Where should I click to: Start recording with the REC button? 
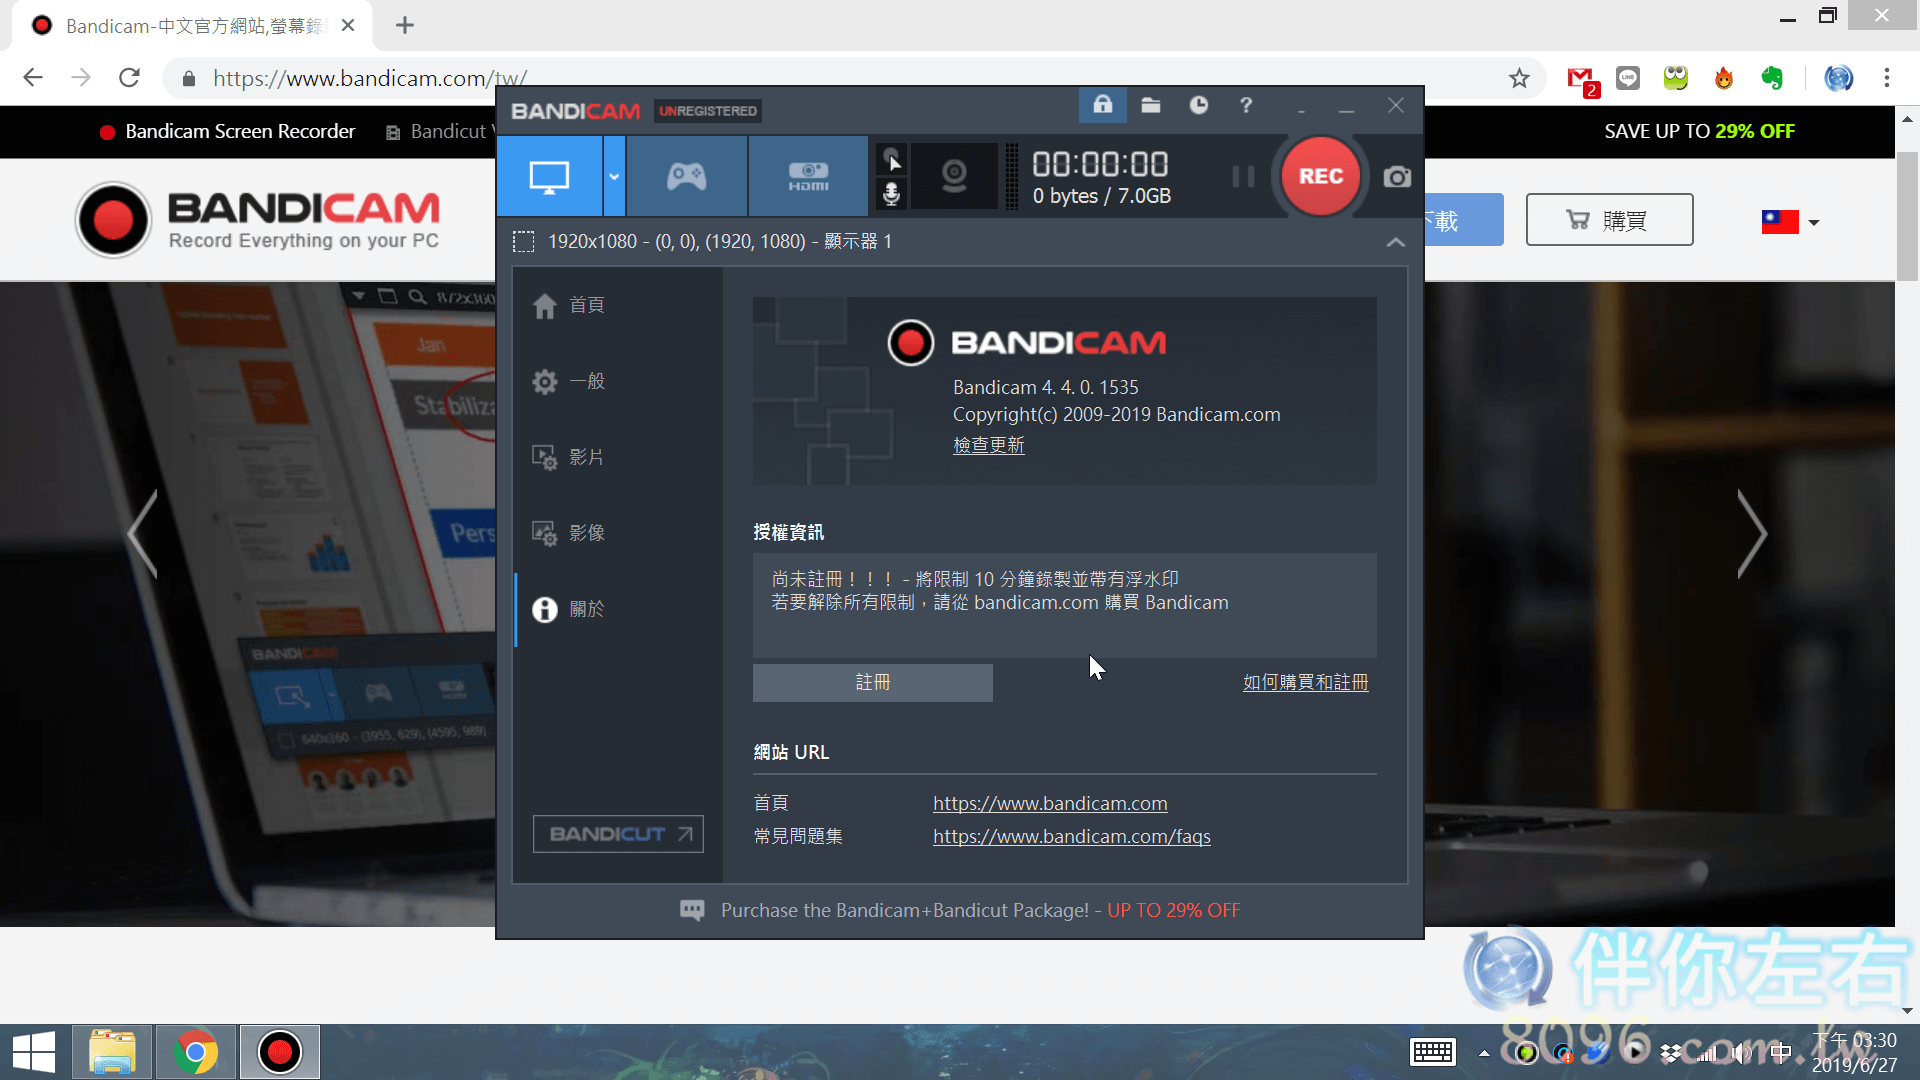1320,176
